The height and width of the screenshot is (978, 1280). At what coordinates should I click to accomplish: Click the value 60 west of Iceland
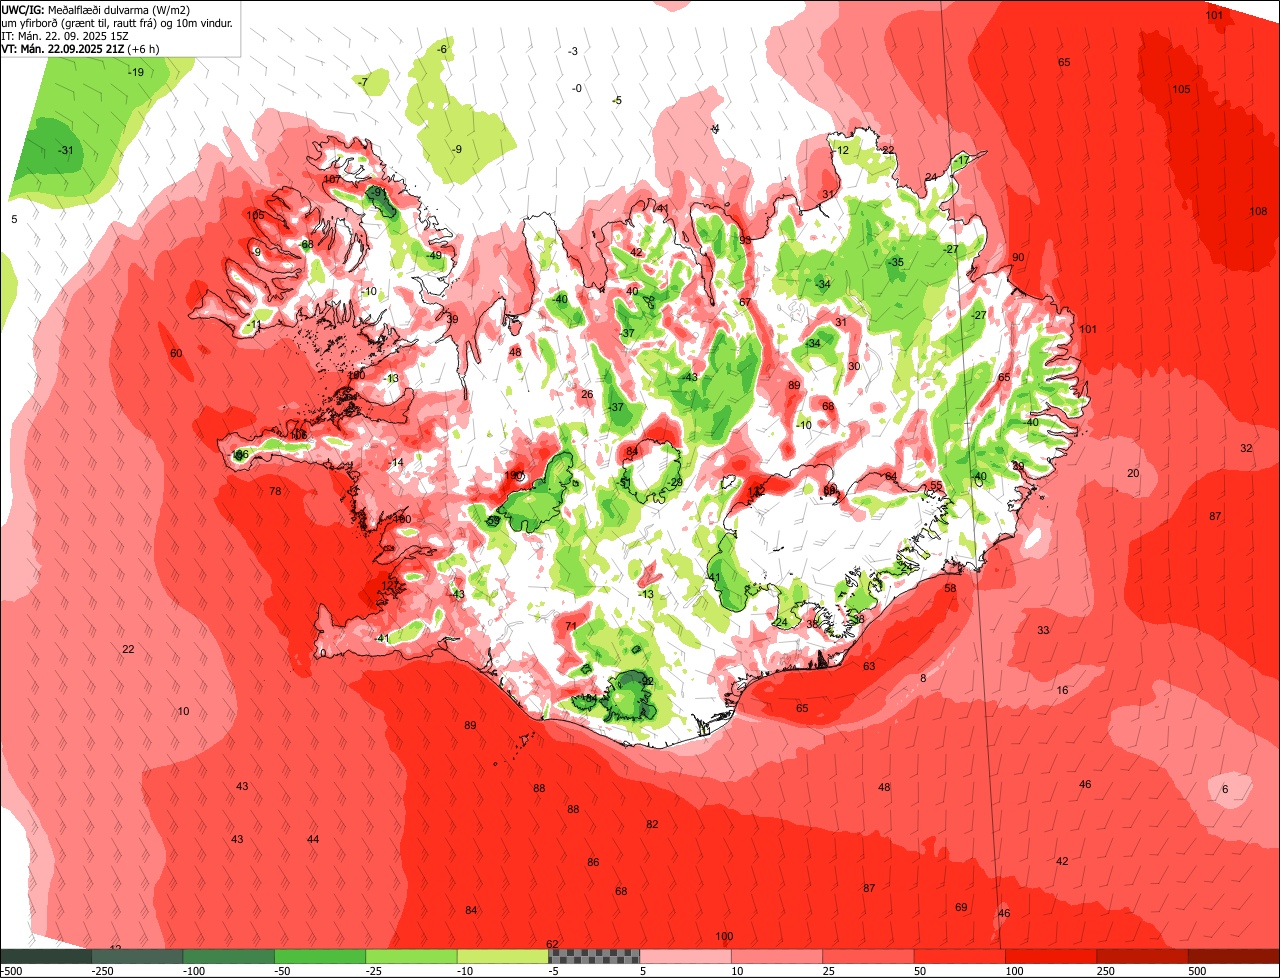[x=176, y=353]
